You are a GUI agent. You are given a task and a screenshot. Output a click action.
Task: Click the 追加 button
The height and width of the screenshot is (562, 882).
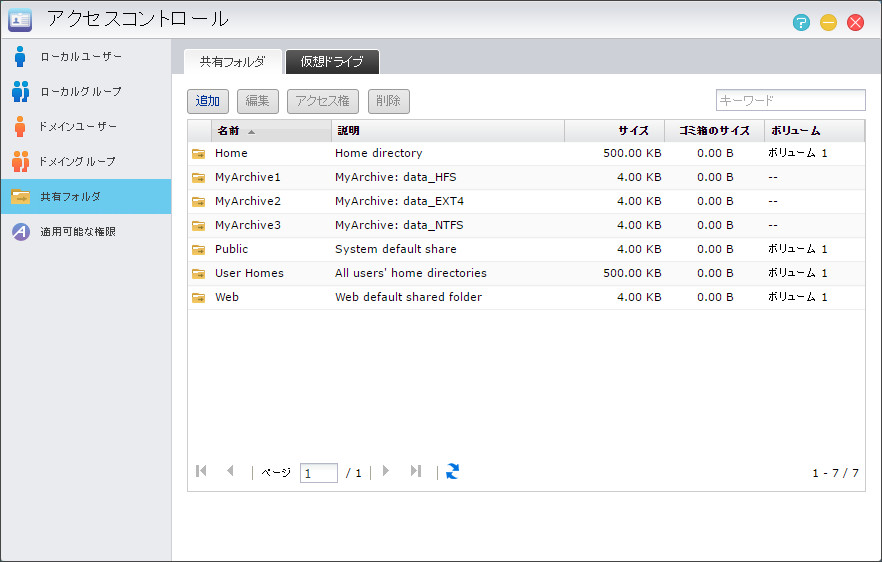click(x=208, y=101)
